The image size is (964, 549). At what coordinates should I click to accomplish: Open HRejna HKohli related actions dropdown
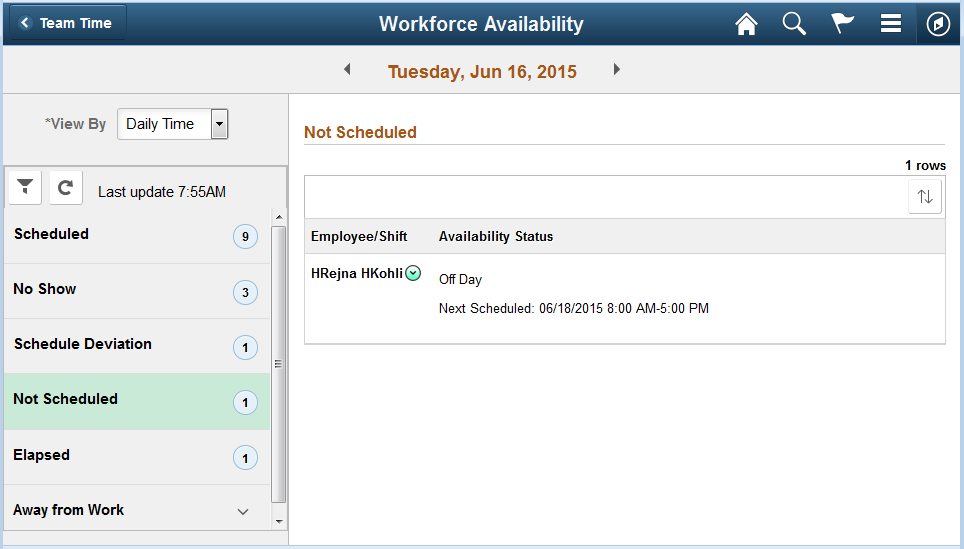413,273
